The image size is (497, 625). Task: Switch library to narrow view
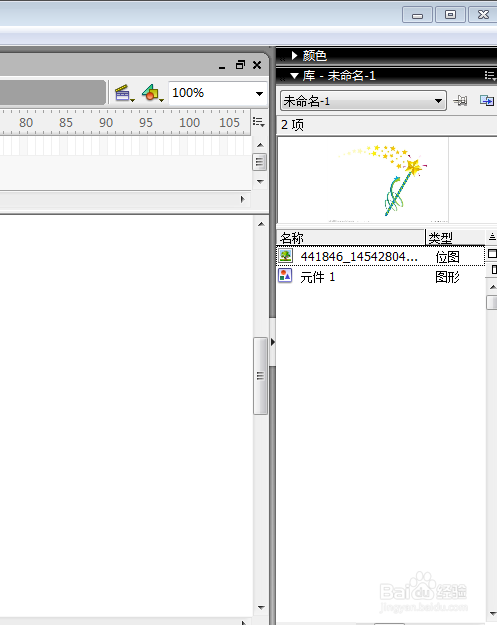click(x=493, y=270)
